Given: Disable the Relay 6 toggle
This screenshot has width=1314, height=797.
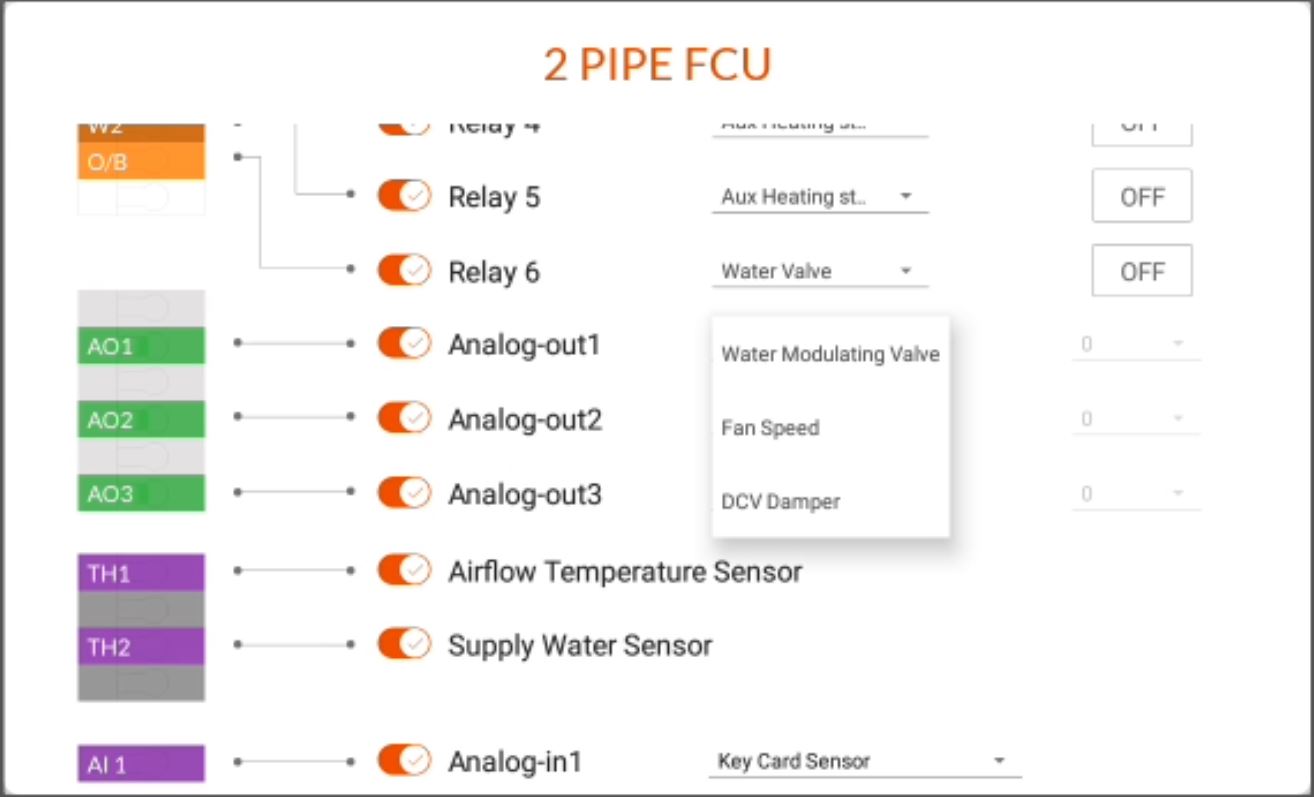Looking at the screenshot, I should (x=404, y=270).
